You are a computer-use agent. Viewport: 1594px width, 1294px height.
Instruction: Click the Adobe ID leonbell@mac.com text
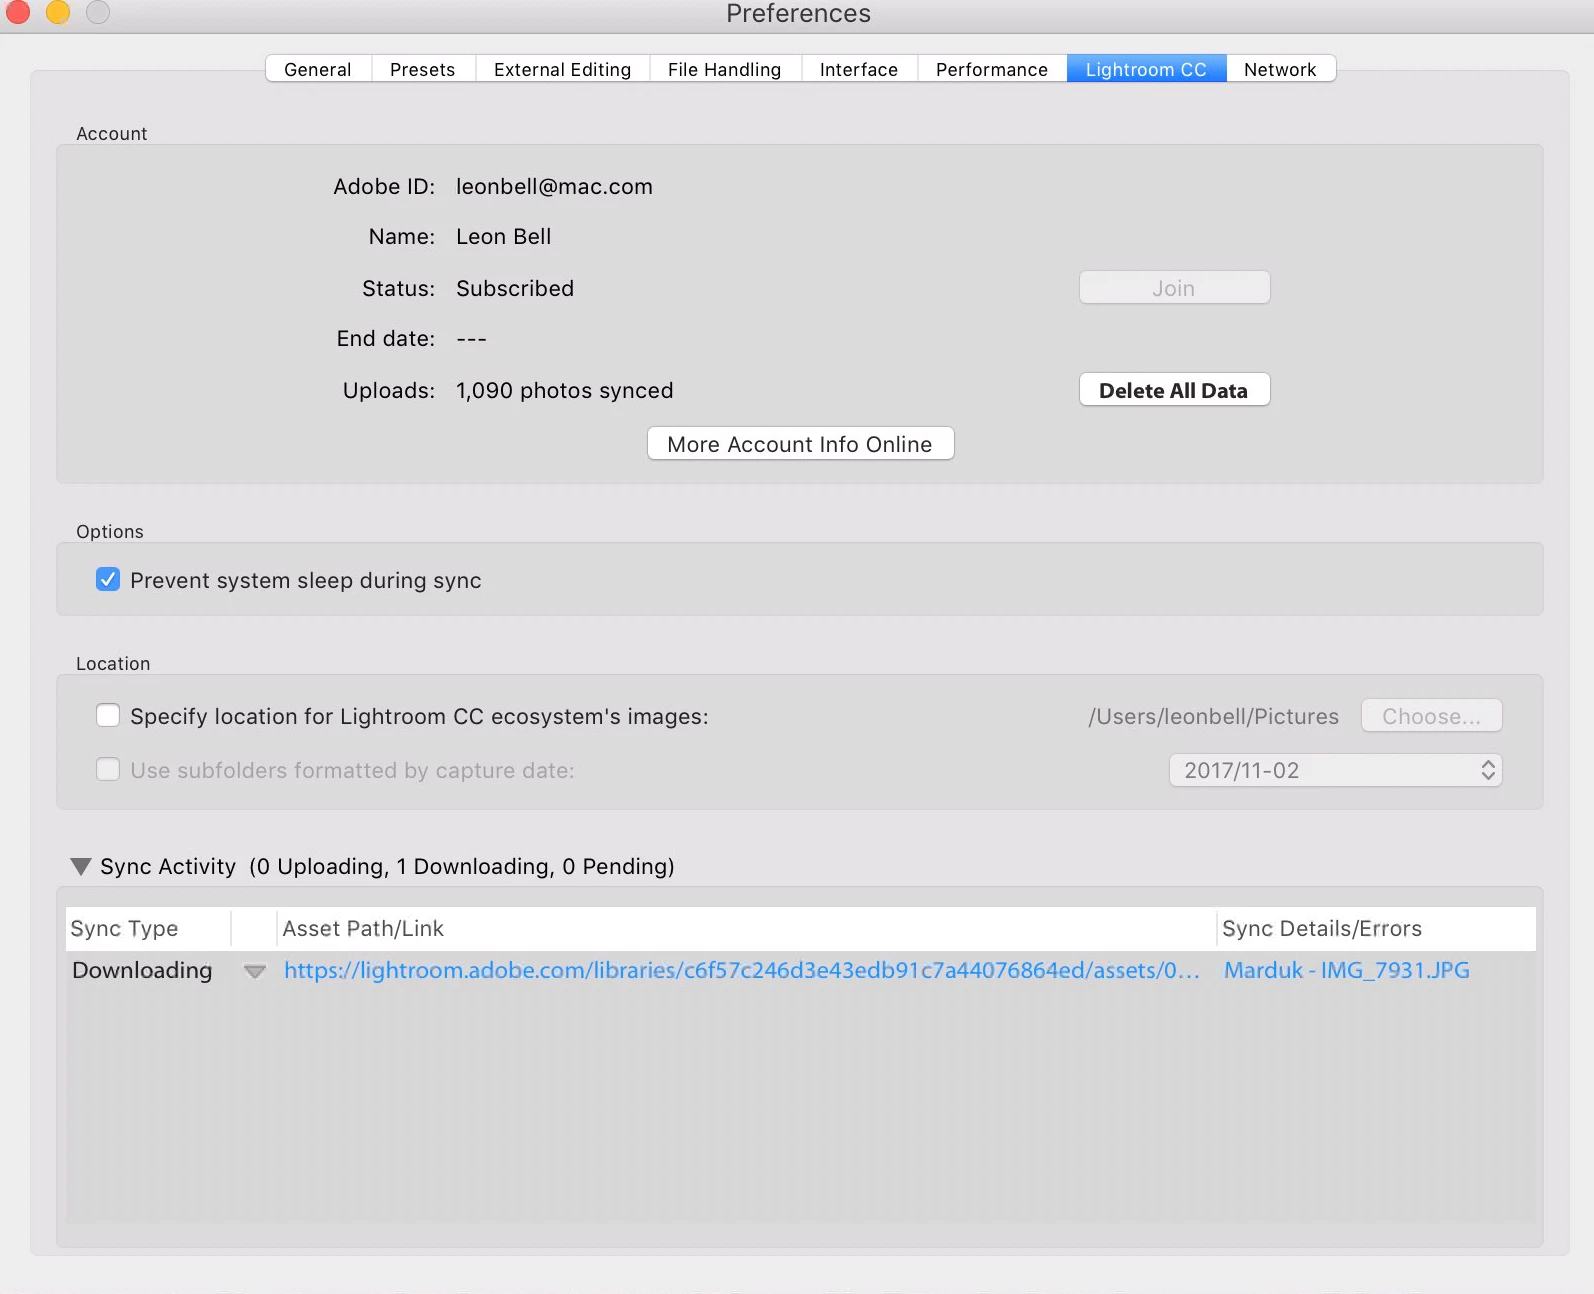tap(554, 187)
